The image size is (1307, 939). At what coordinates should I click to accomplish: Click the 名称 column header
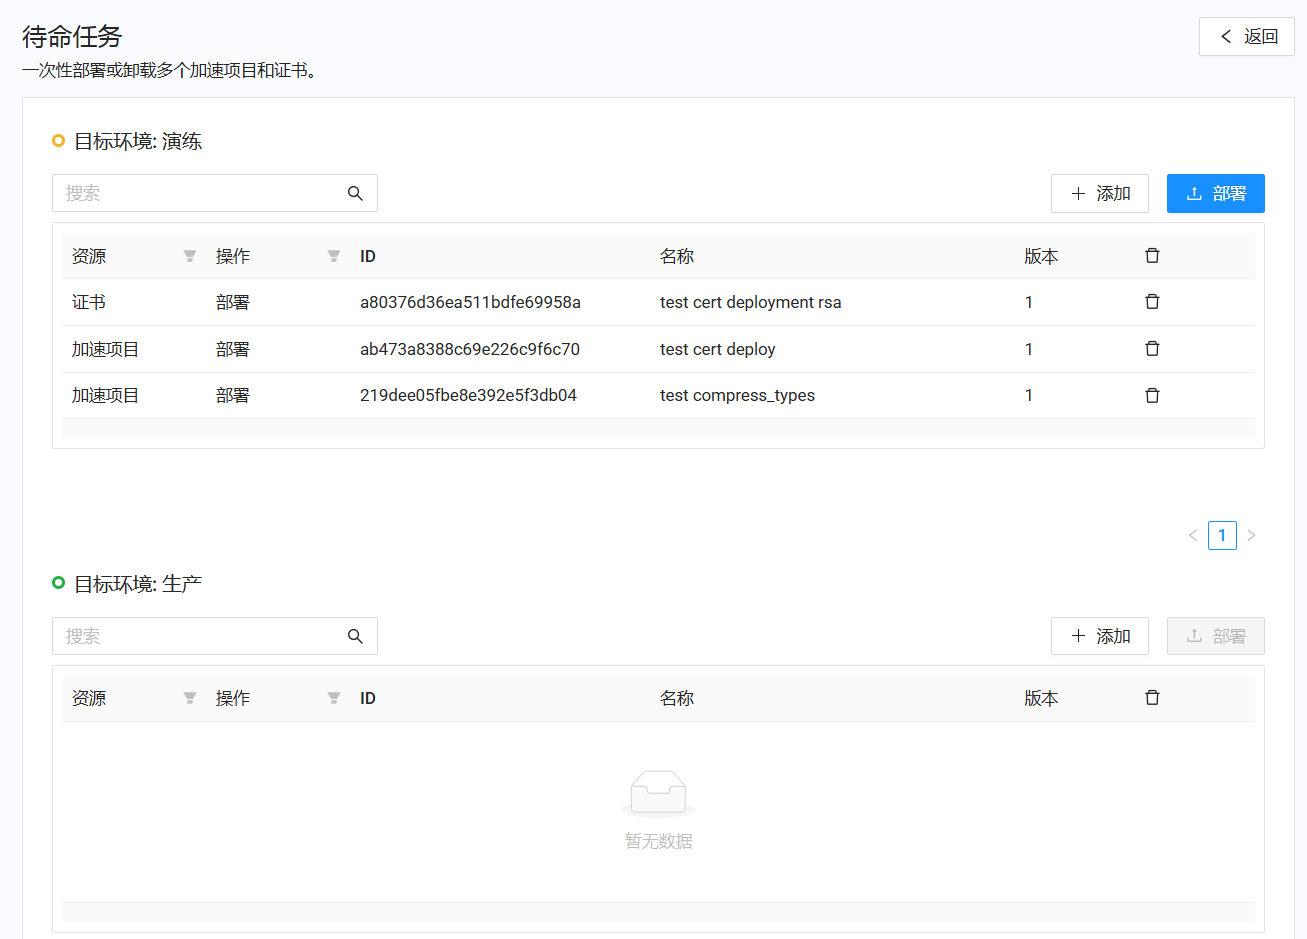click(677, 255)
